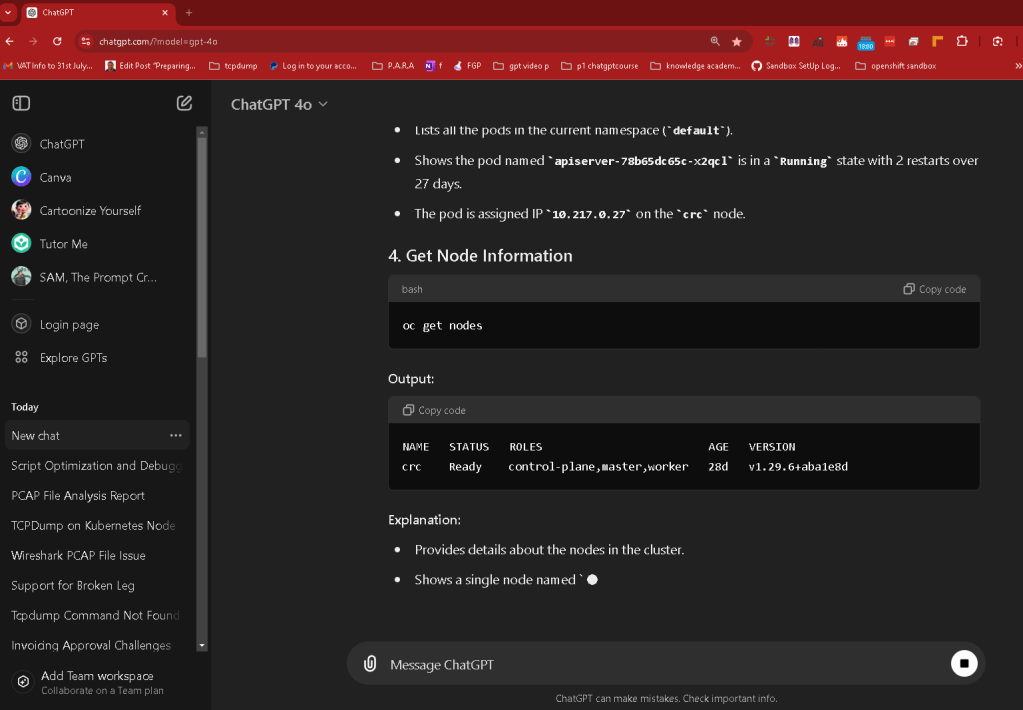Open Script Optimization and Debugg chat
1023x710 pixels.
click(97, 465)
